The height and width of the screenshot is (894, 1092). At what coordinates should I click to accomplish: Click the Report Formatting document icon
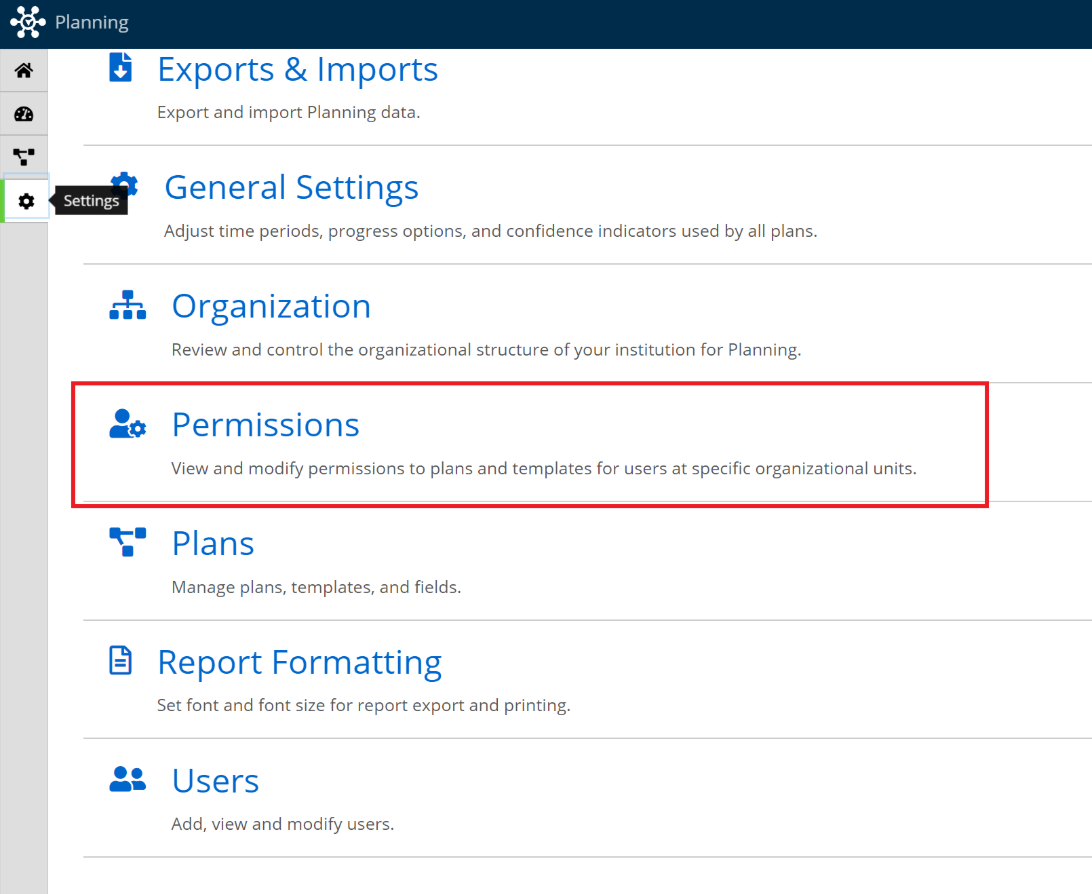(x=120, y=660)
